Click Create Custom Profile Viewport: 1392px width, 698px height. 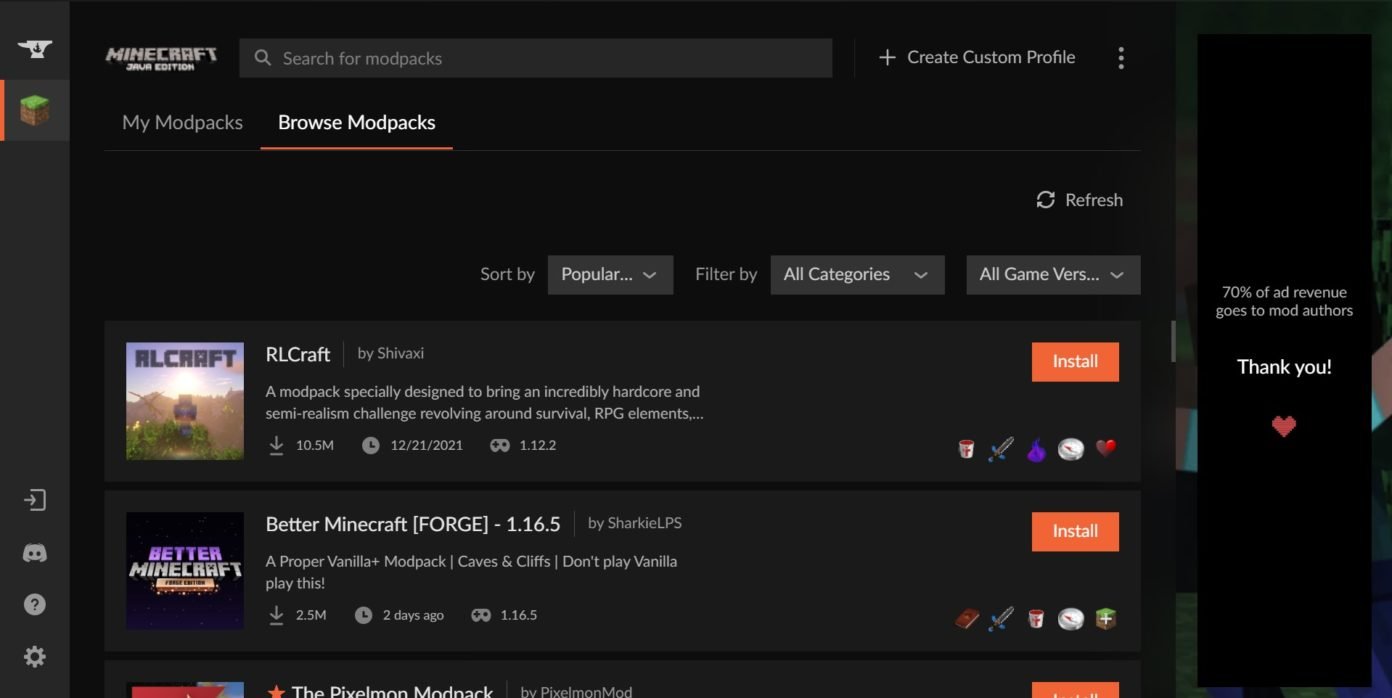977,58
